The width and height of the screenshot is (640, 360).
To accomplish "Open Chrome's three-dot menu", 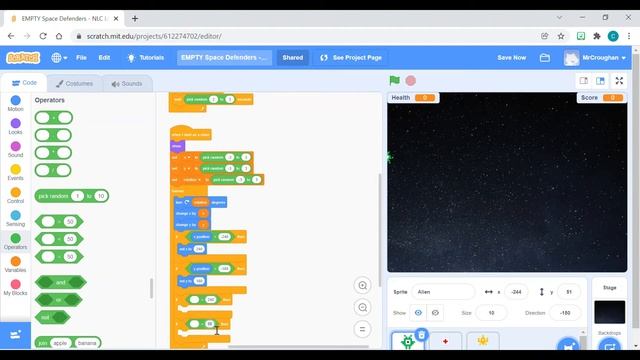I will (629, 36).
